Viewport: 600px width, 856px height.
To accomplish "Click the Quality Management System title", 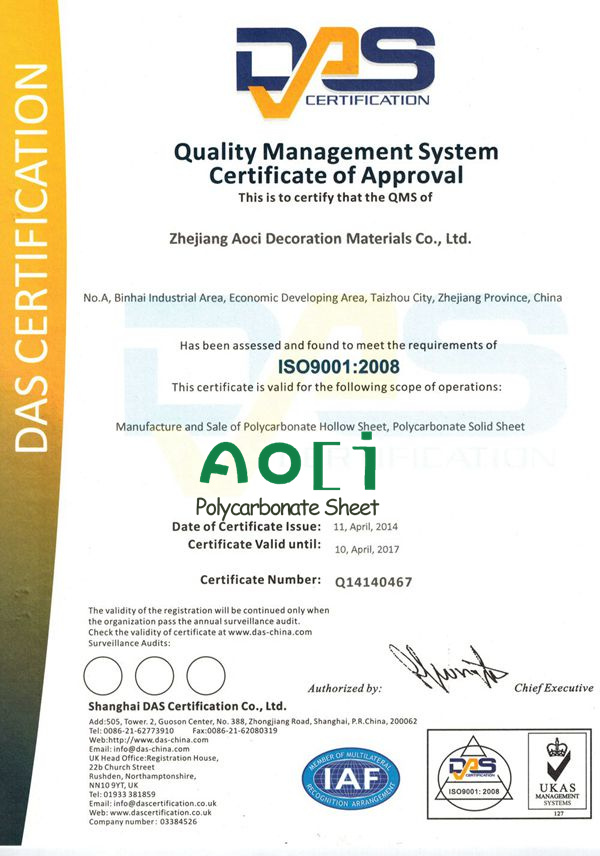I will 336,153.
